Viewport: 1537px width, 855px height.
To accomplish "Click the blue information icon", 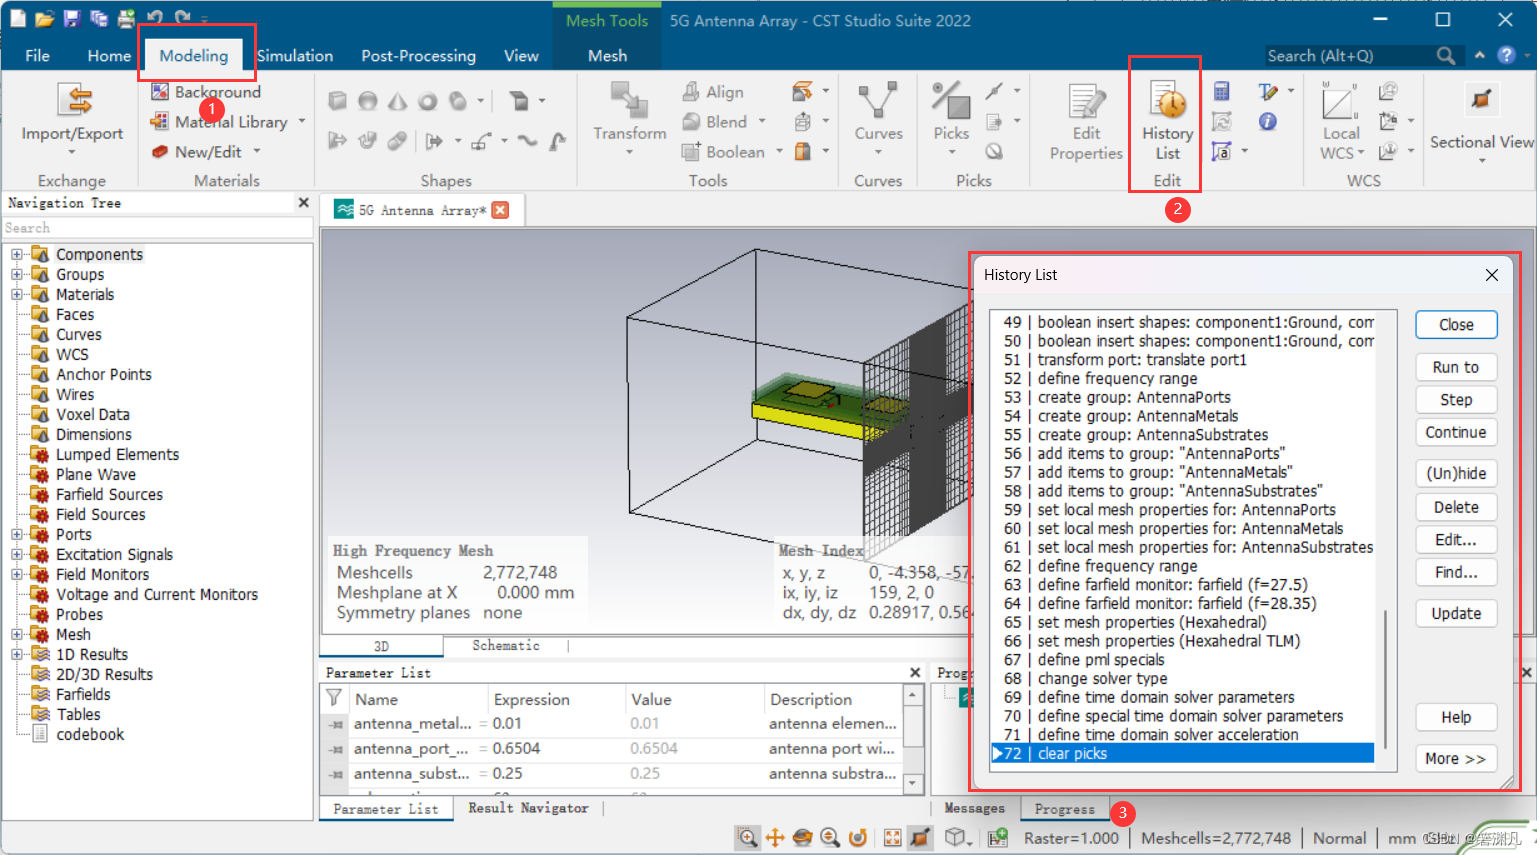I will coord(1268,121).
